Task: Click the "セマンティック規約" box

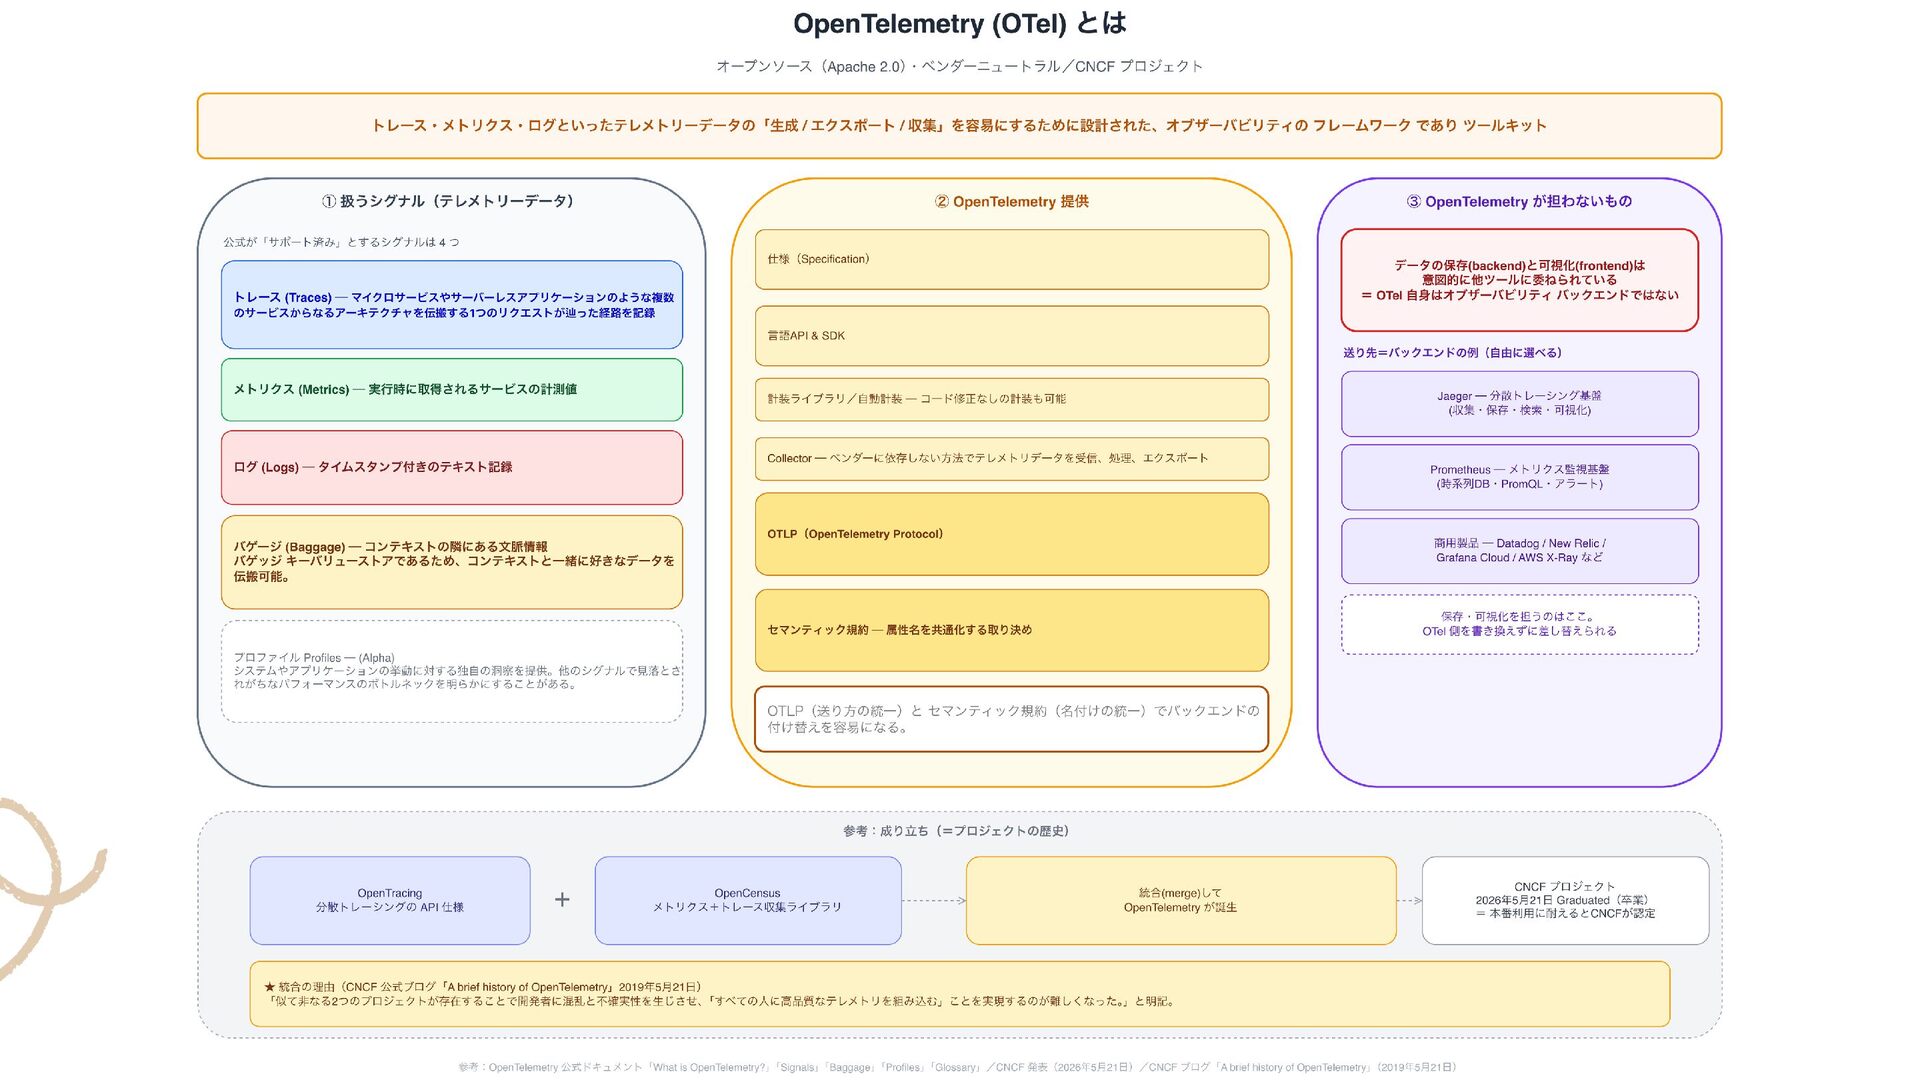Action: coord(1011,630)
